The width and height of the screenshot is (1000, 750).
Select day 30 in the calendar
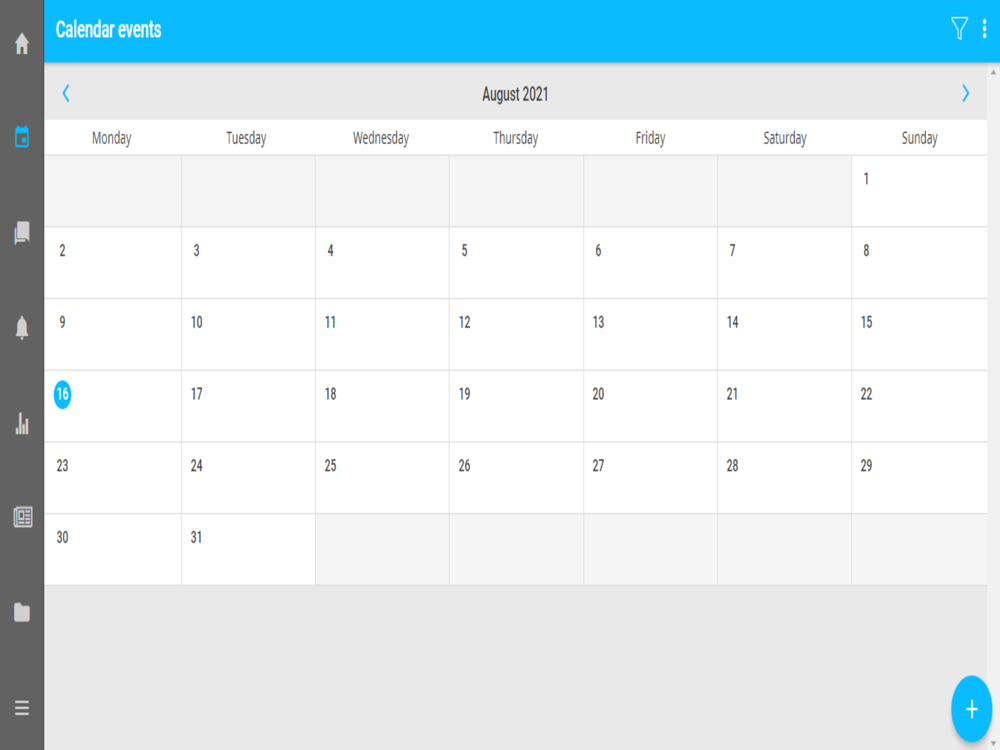113,550
